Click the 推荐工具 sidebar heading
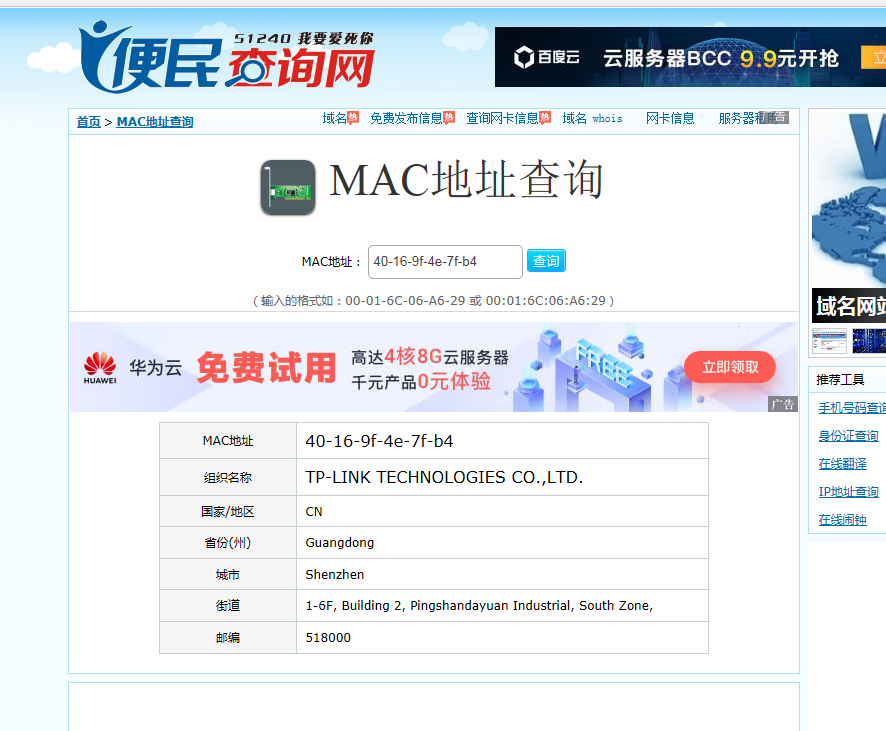The height and width of the screenshot is (731, 886). point(840,380)
